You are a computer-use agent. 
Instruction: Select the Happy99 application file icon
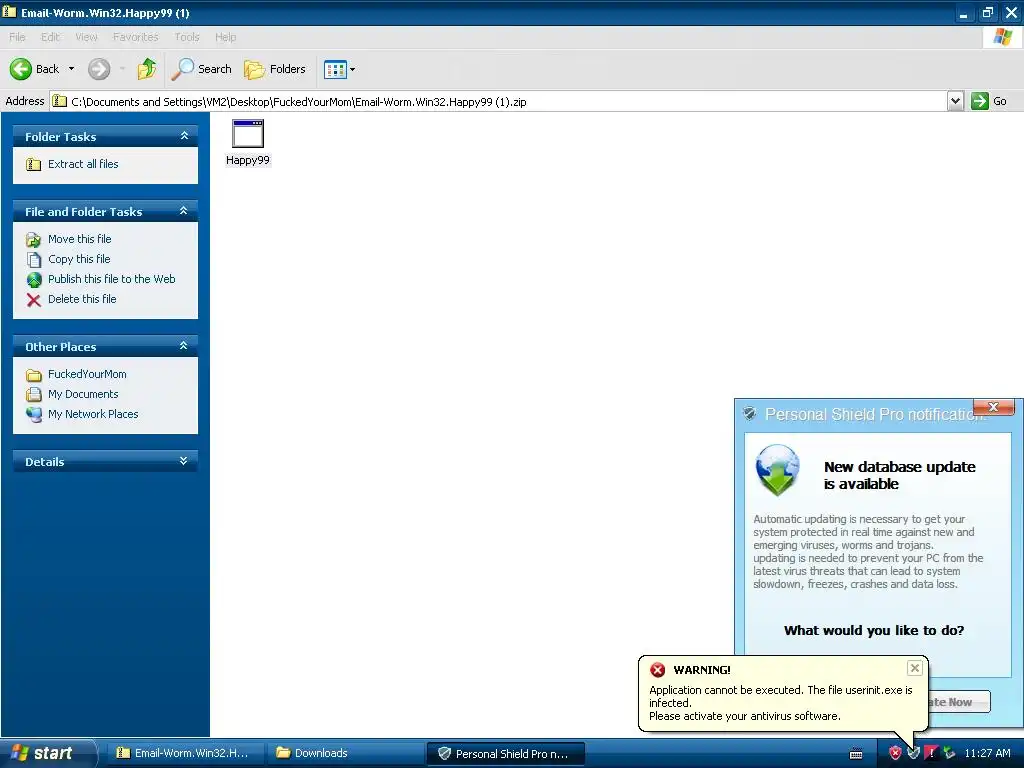click(x=248, y=134)
